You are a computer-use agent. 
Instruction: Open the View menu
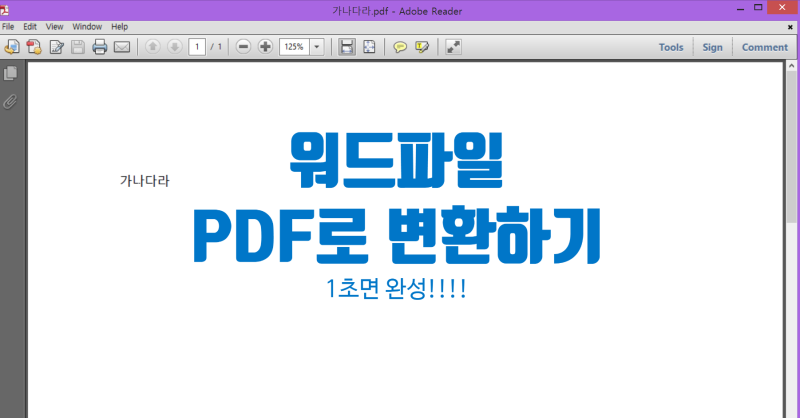[55, 27]
